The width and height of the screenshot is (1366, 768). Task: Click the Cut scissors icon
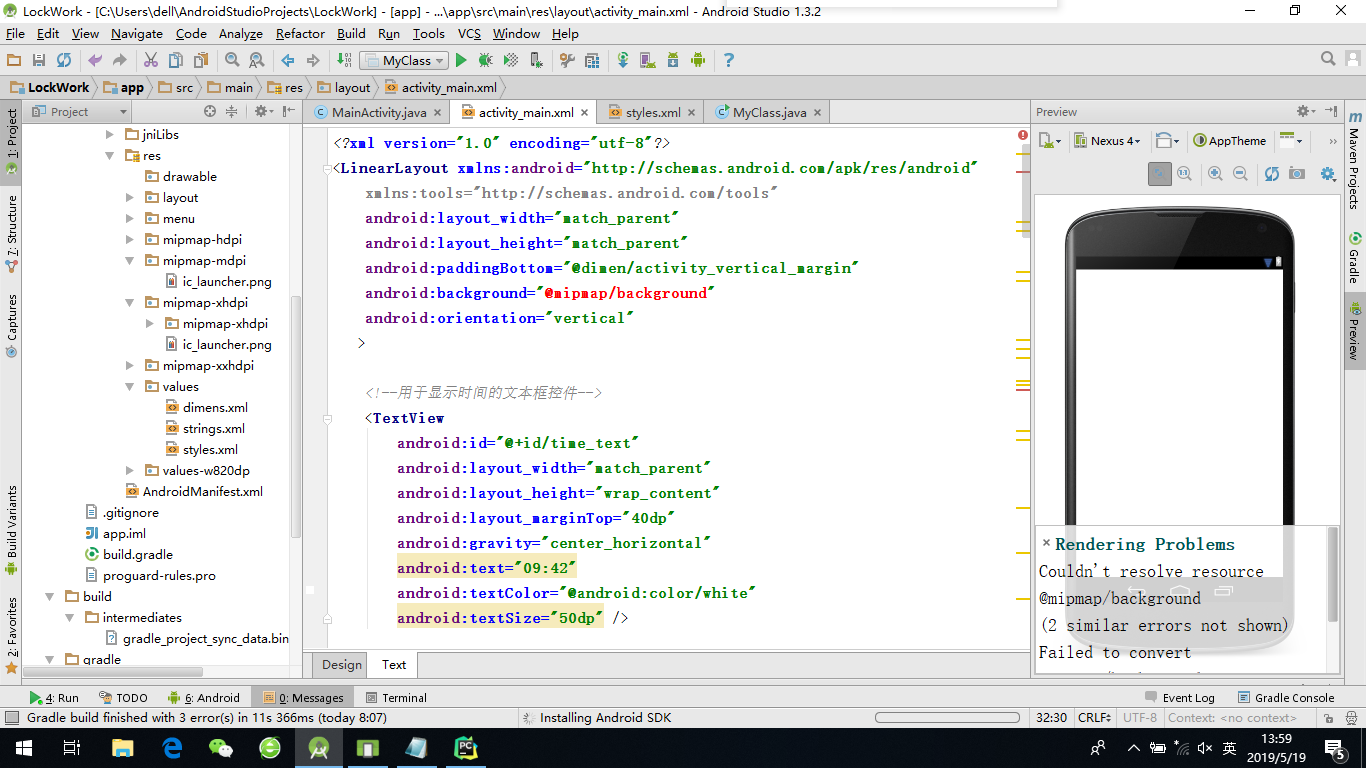pyautogui.click(x=151, y=61)
